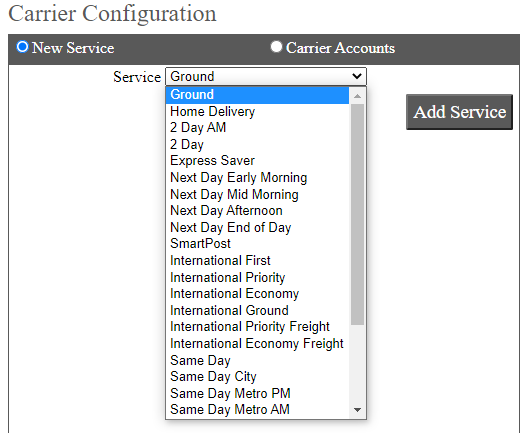
Task: Choose Next Day Early Morning service
Action: click(257, 178)
